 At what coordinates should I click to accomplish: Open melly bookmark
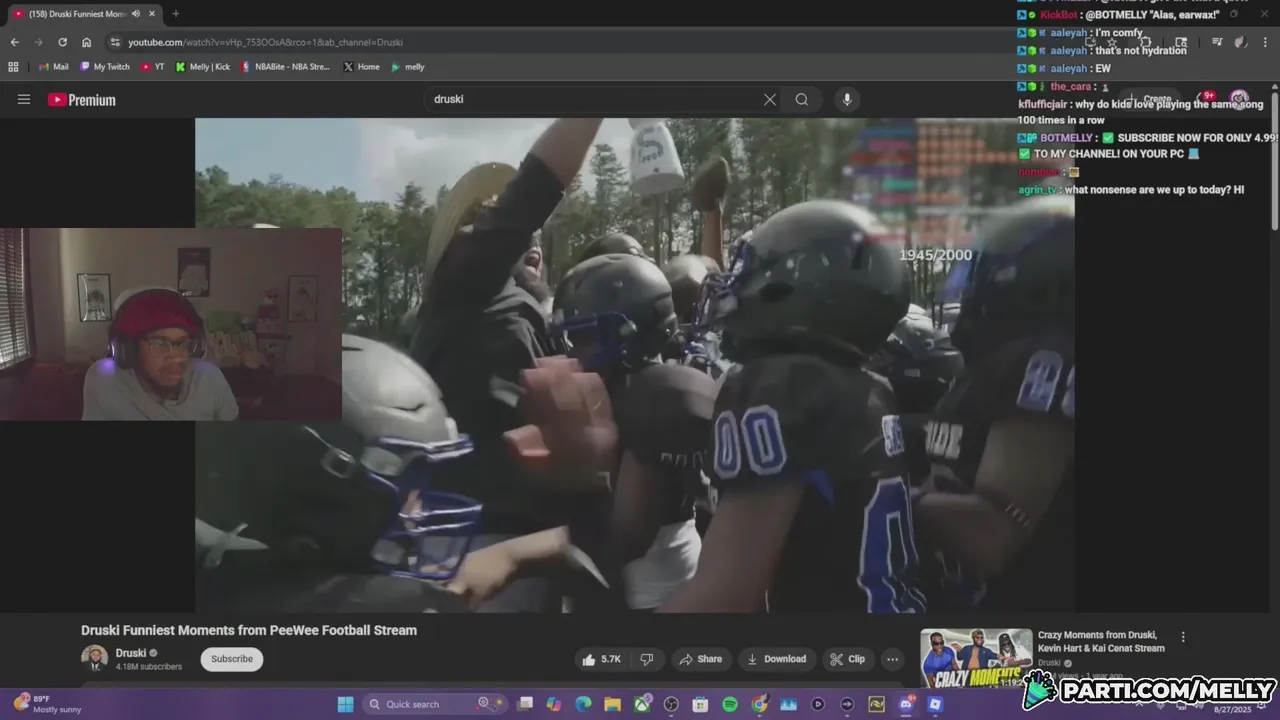(x=408, y=67)
